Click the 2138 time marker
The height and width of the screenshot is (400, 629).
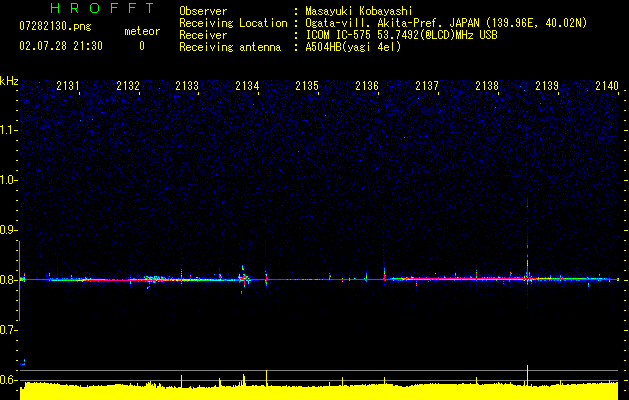487,86
